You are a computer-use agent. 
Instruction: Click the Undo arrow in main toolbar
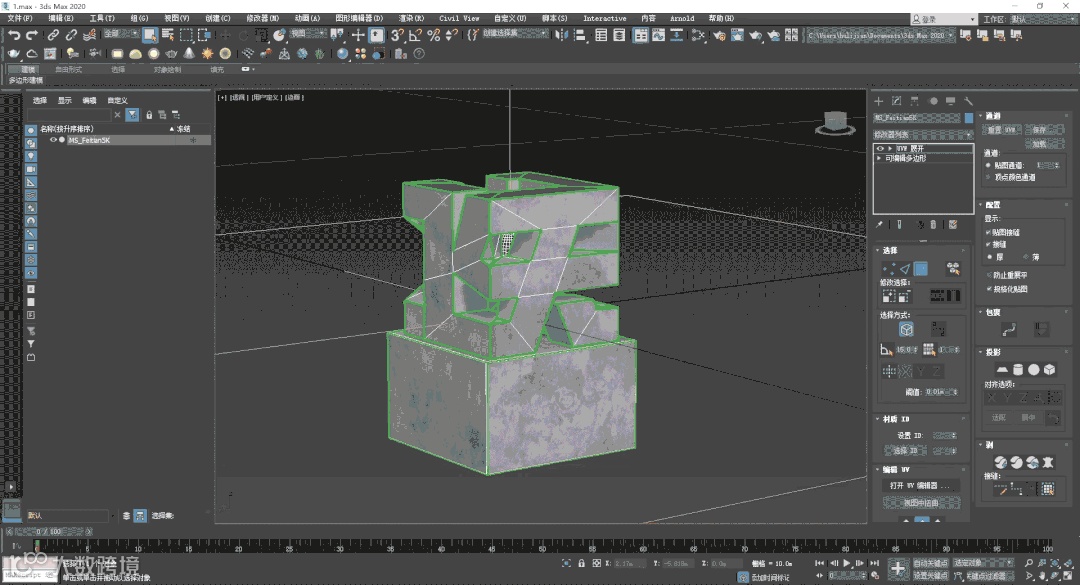tap(14, 35)
